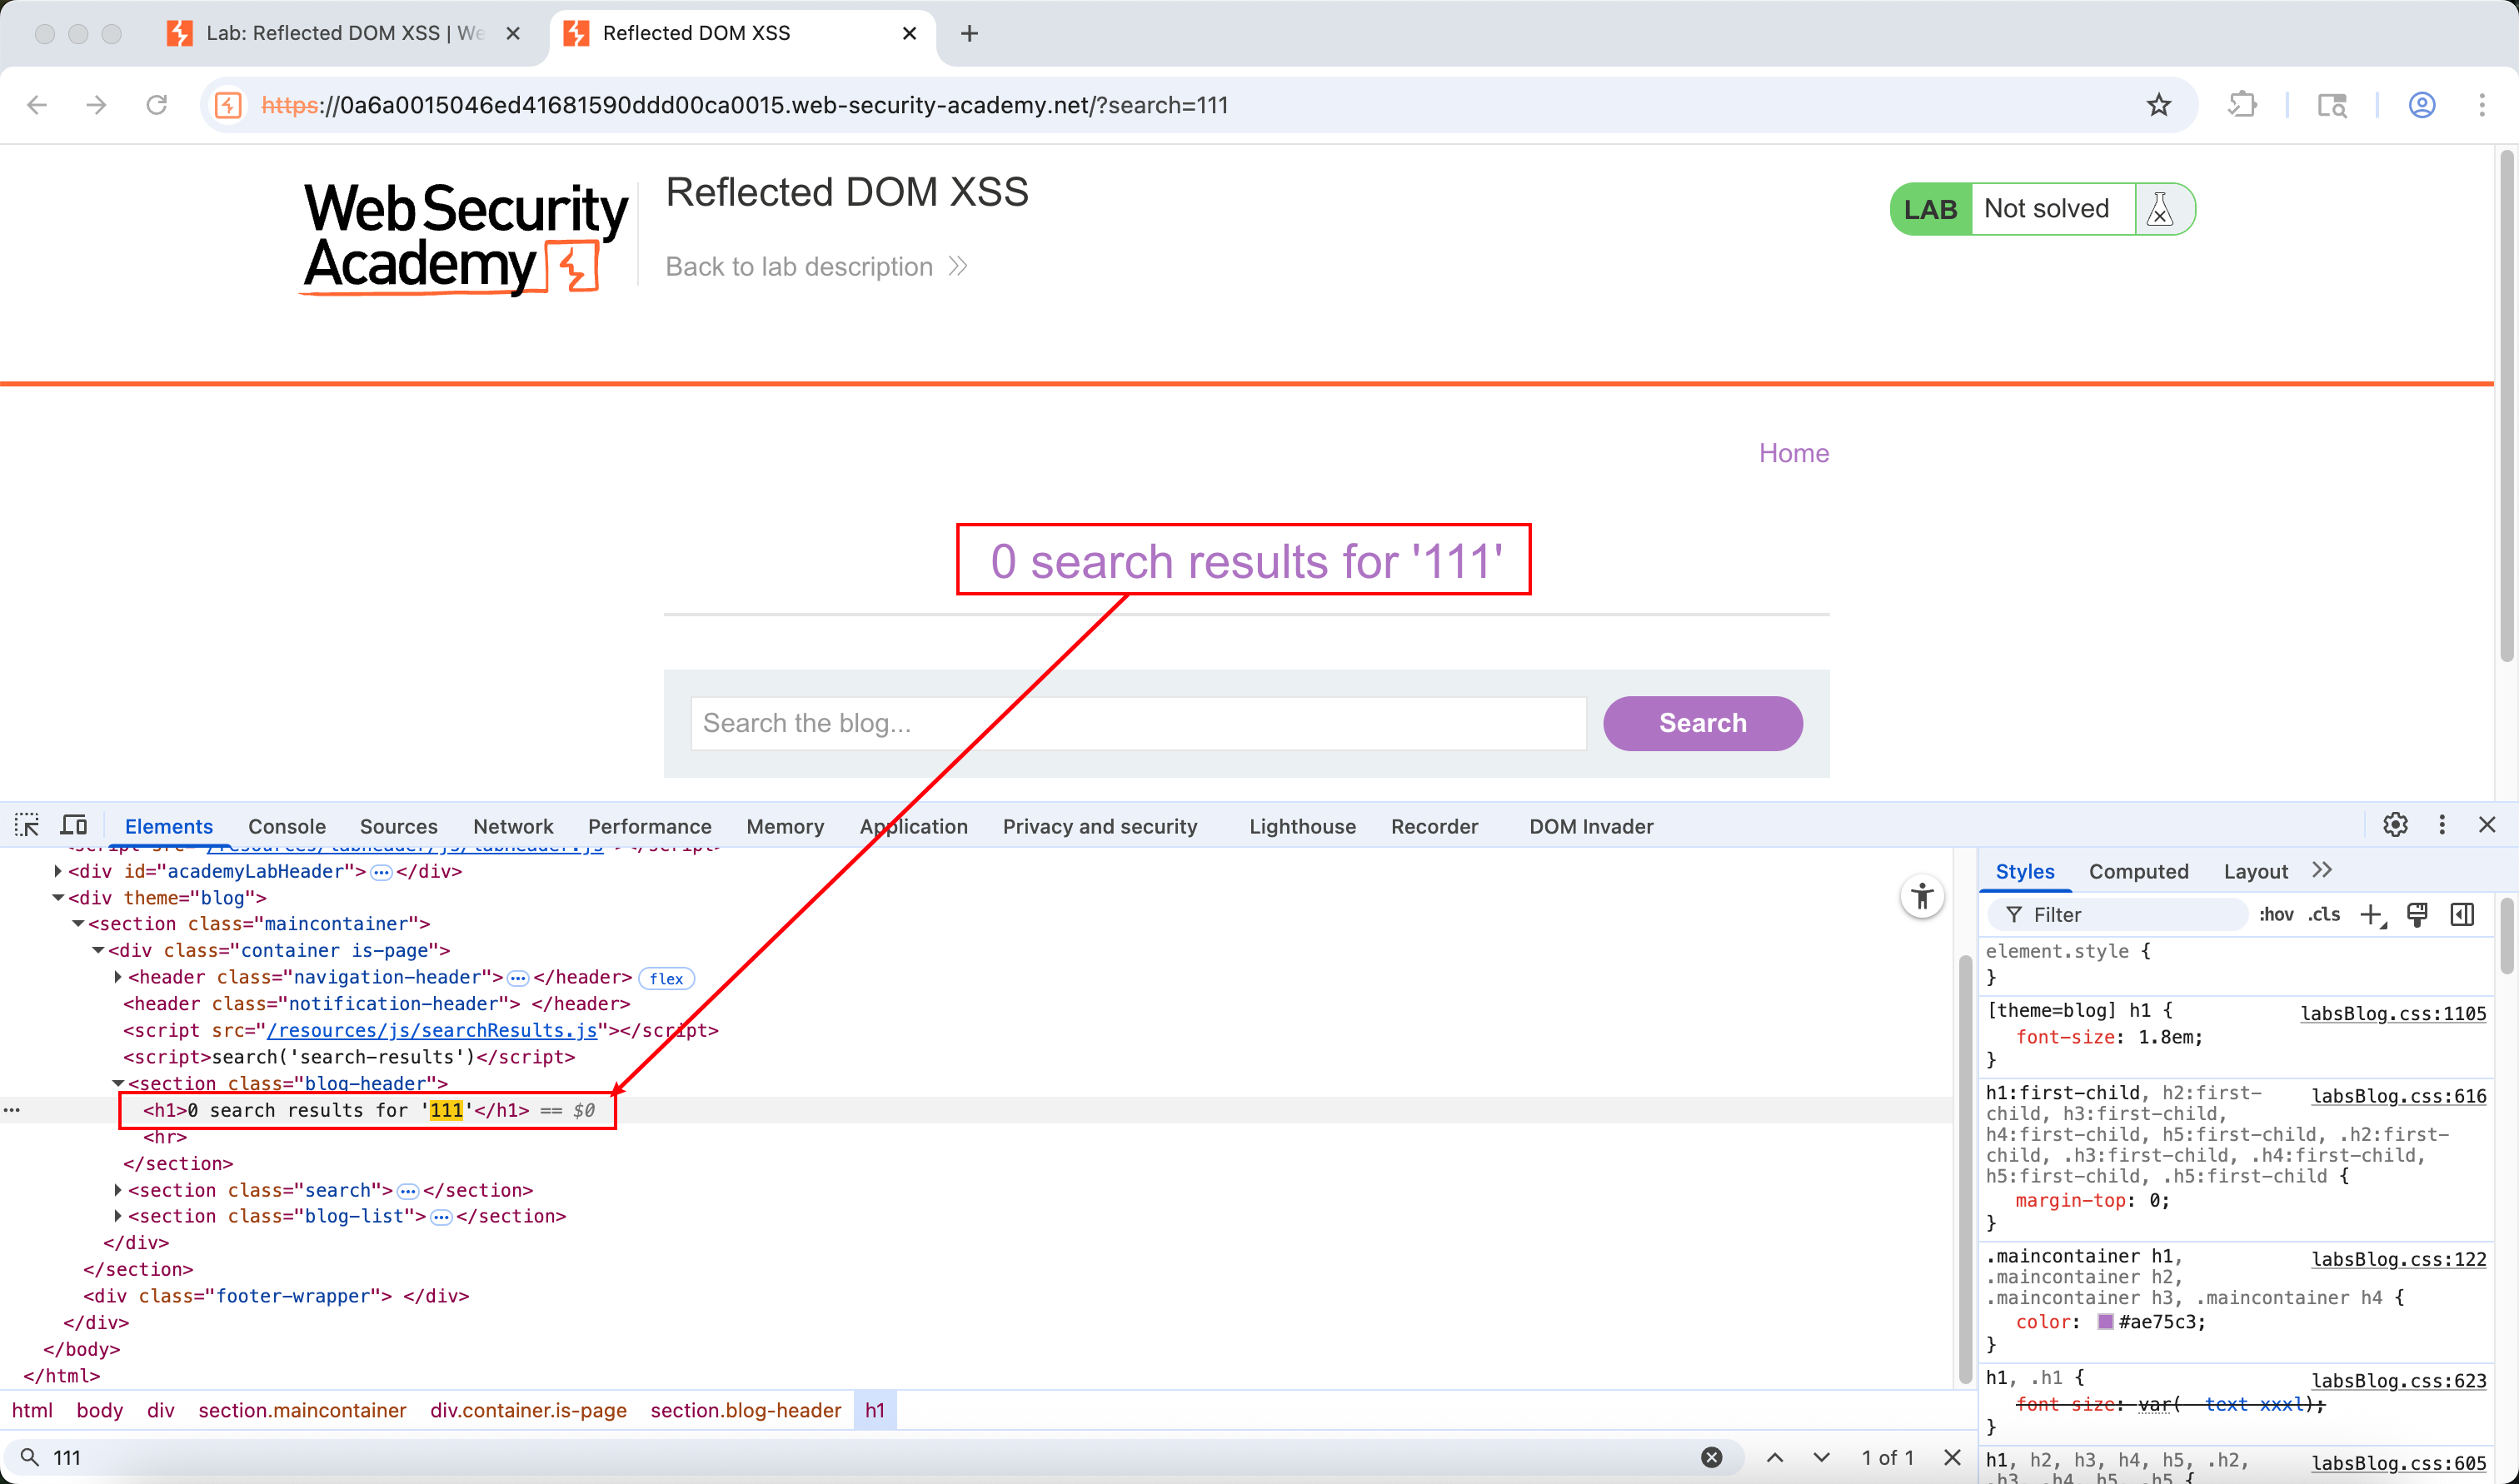
Task: Click the purple Search button
Action: coord(1702,723)
